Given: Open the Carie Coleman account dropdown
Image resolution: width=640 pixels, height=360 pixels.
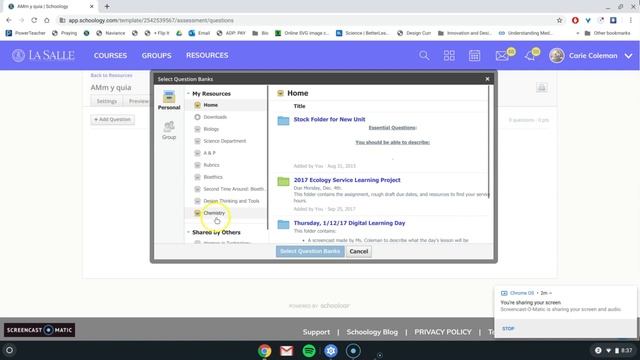Looking at the screenshot, I should pos(629,56).
